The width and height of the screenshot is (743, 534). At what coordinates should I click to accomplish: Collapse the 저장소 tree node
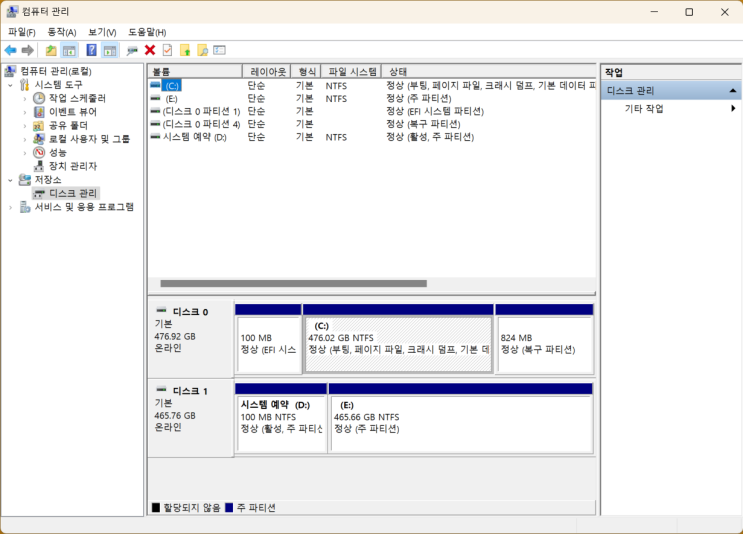click(x=10, y=181)
